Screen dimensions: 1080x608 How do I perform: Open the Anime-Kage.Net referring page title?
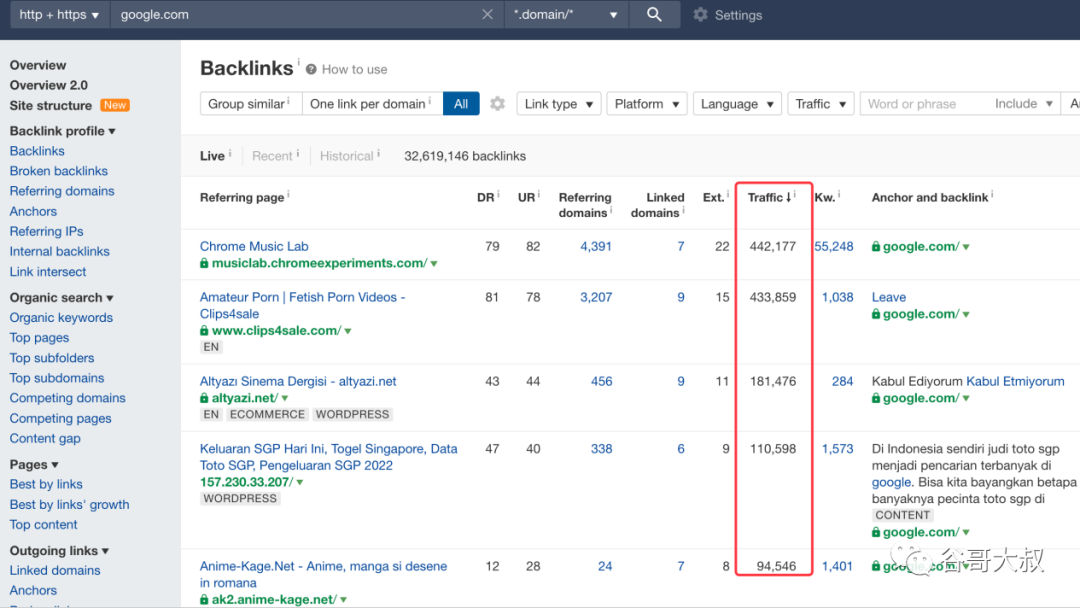point(323,574)
